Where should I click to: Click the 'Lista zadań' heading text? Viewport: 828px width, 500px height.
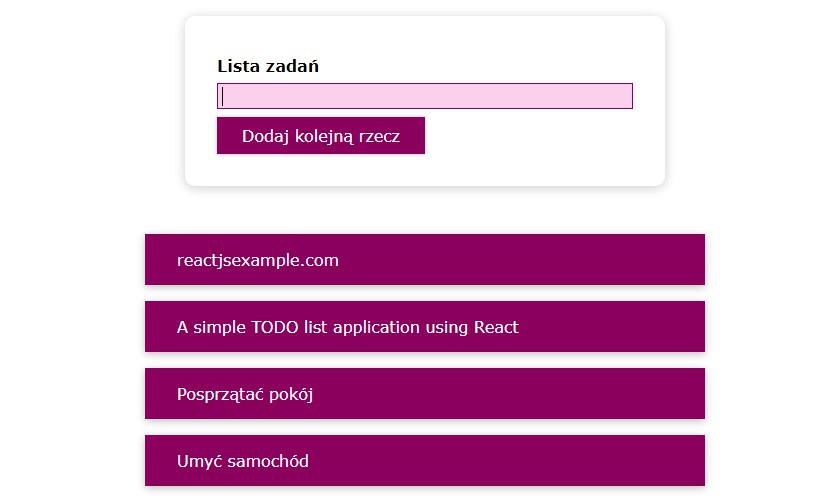[267, 67]
